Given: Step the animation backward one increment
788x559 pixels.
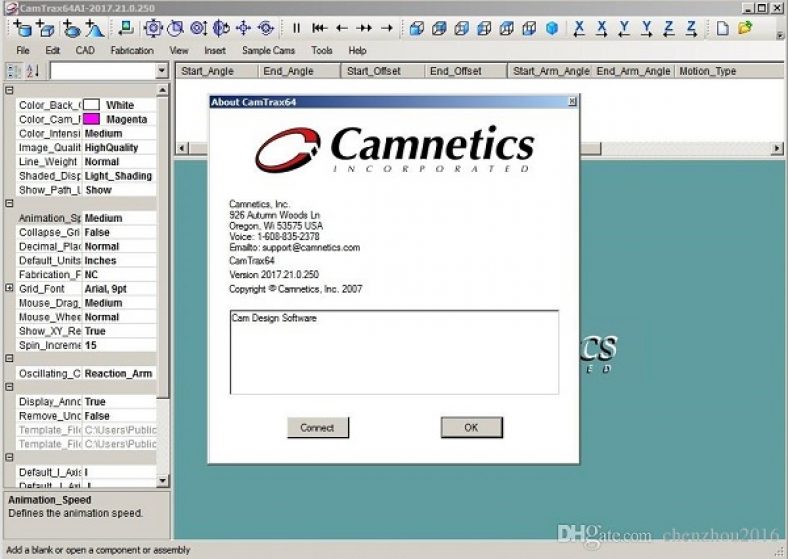Looking at the screenshot, I should 342,28.
